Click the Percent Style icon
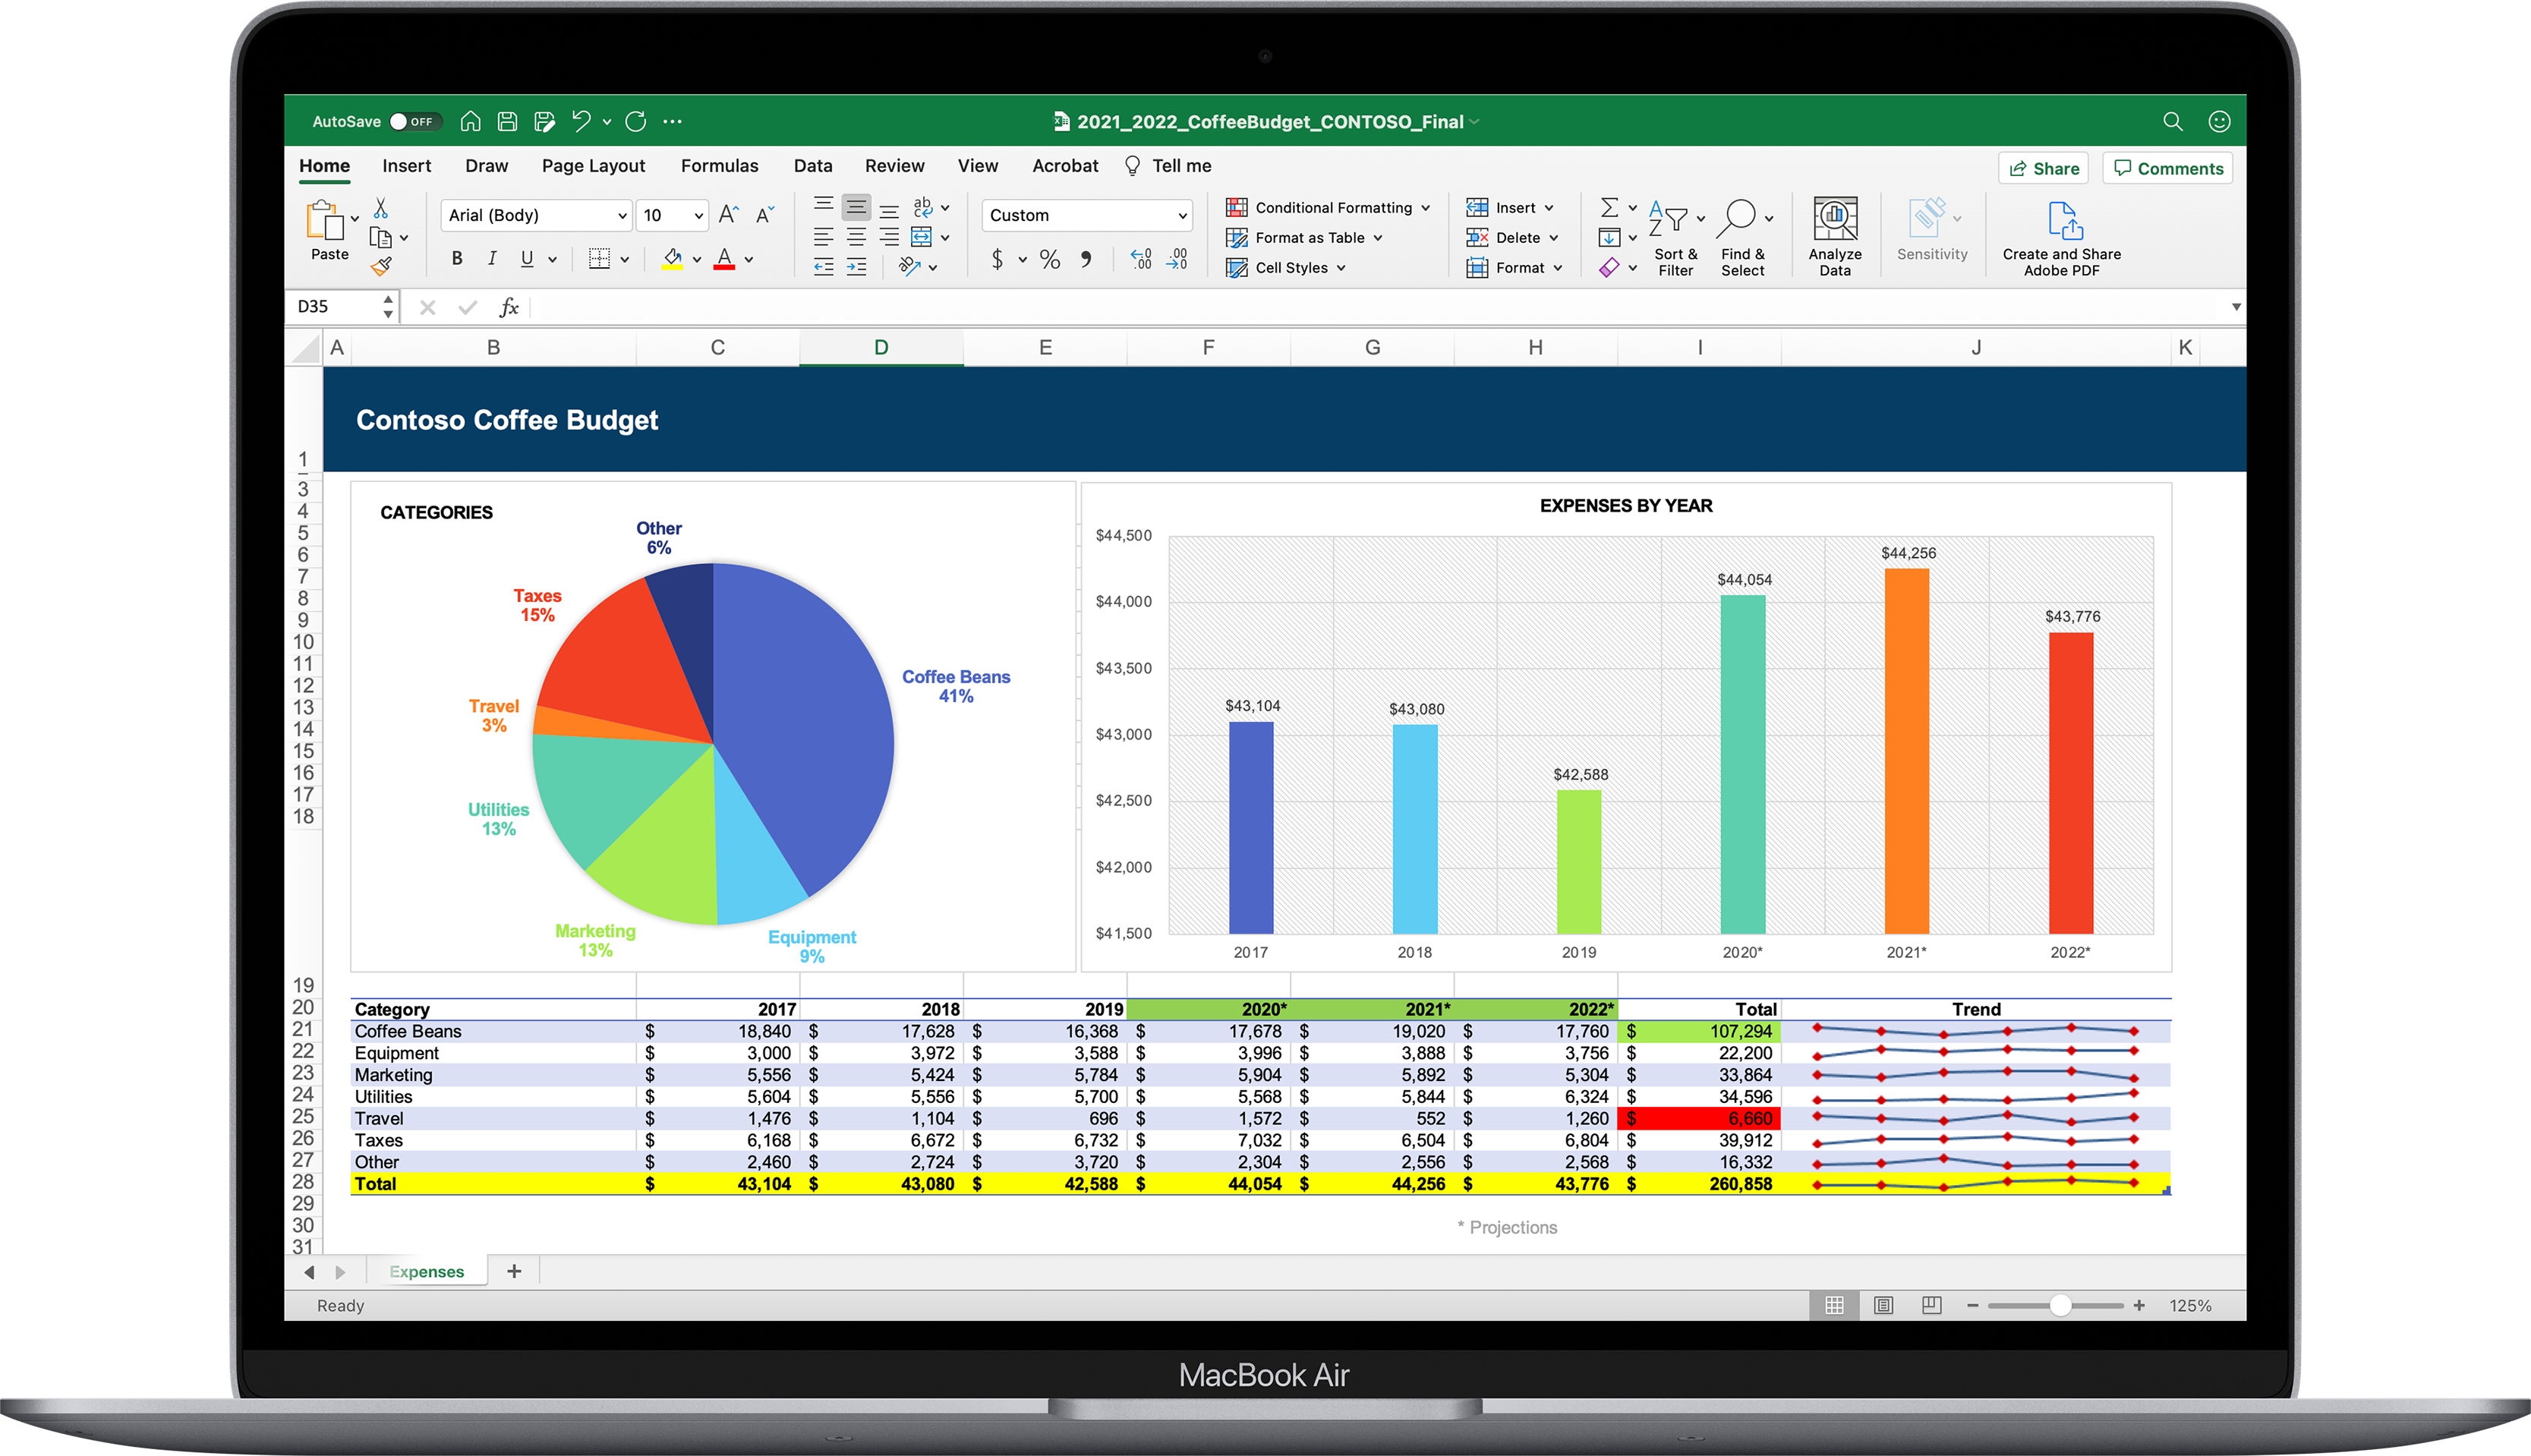This screenshot has width=2531, height=1456. coord(1049,260)
